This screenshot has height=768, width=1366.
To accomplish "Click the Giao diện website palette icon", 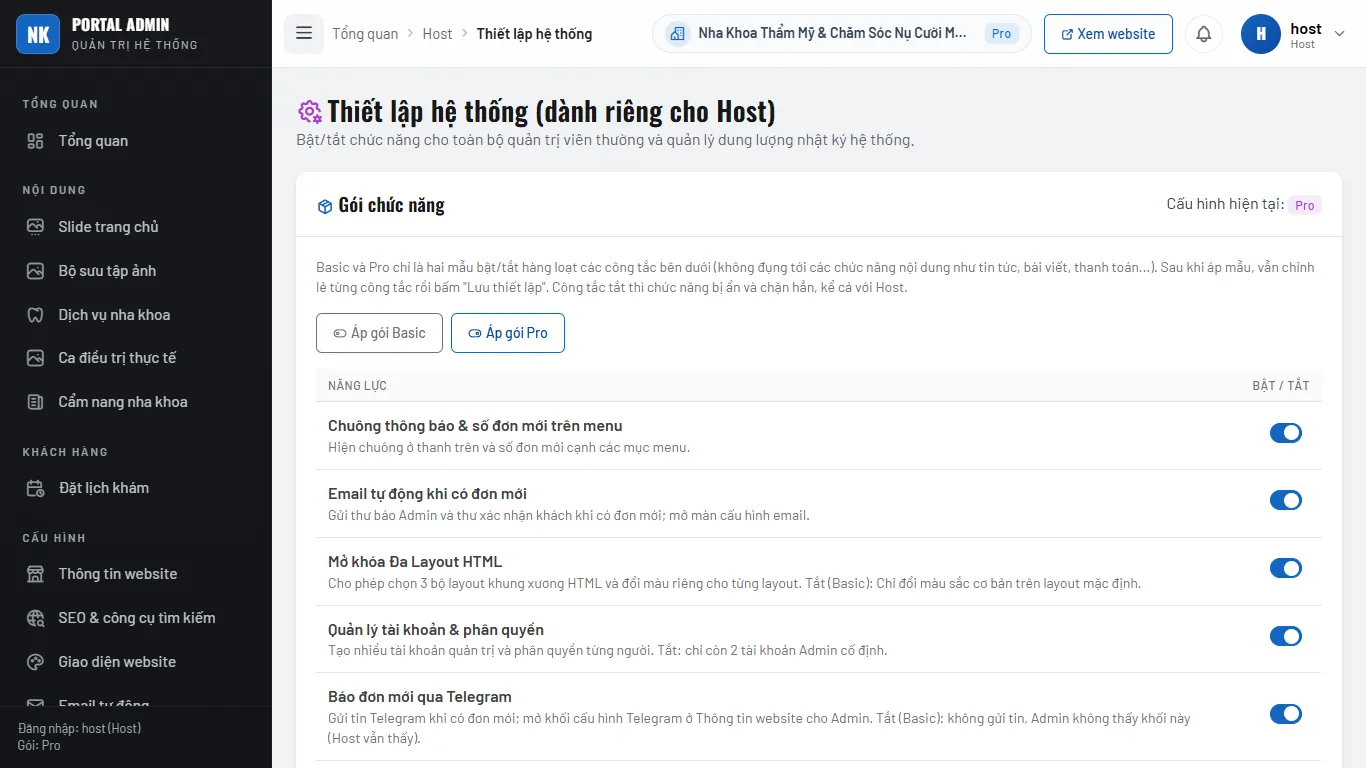I will click(35, 662).
